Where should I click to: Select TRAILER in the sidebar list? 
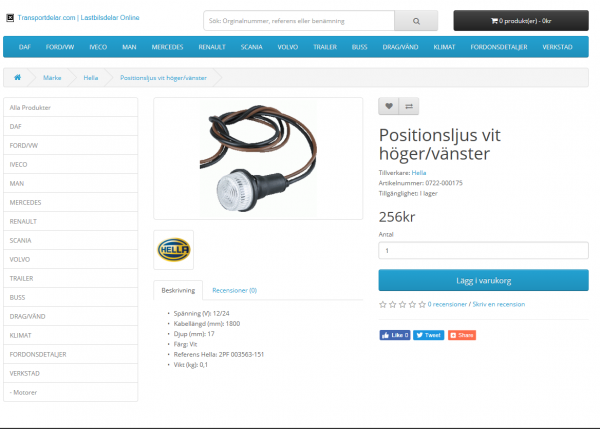70,278
